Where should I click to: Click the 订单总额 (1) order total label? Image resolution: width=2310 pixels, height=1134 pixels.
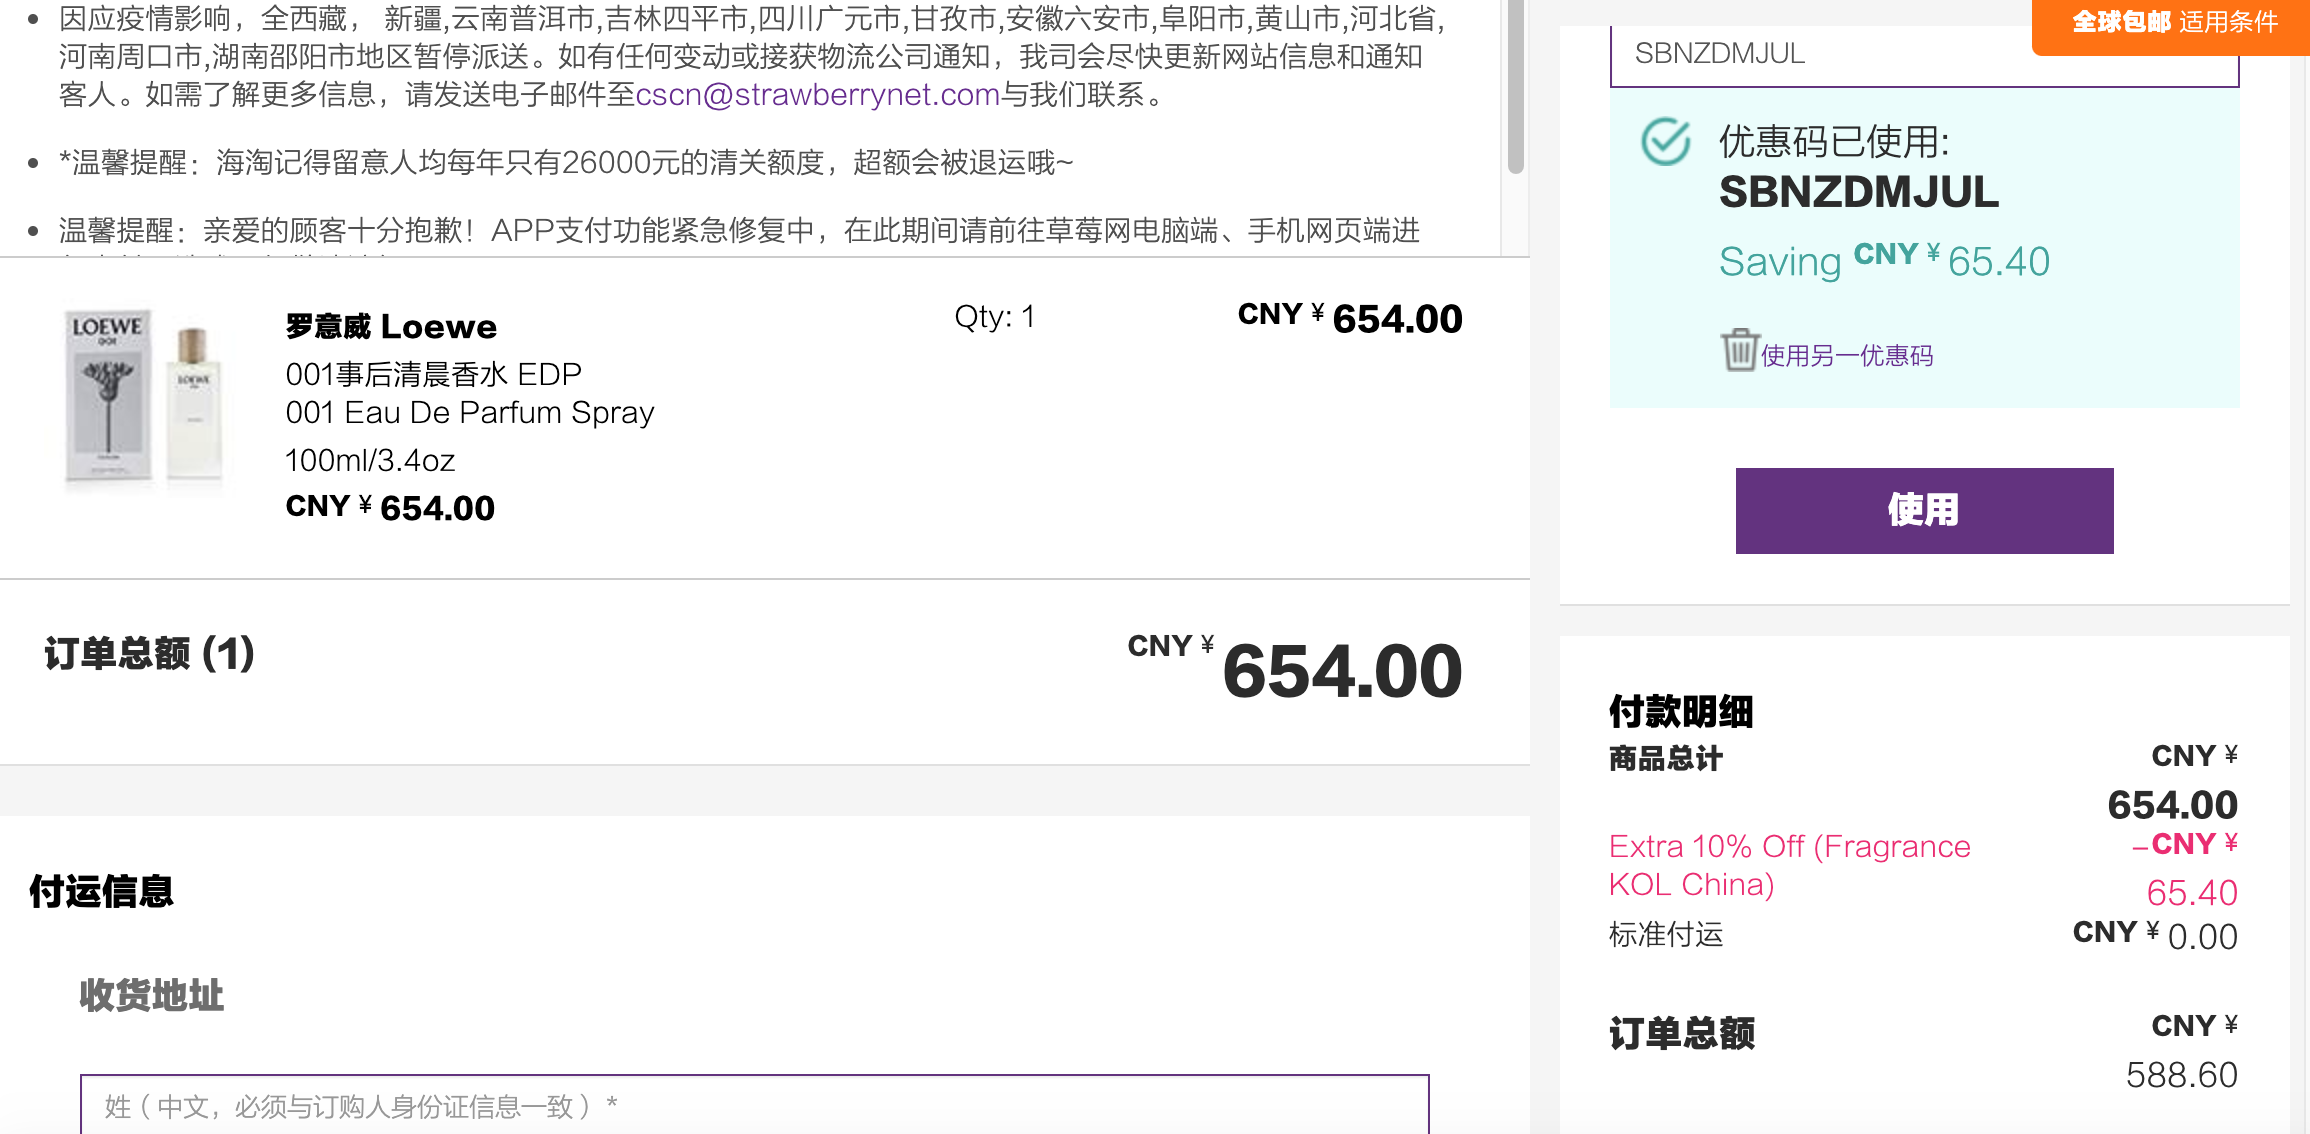point(149,654)
